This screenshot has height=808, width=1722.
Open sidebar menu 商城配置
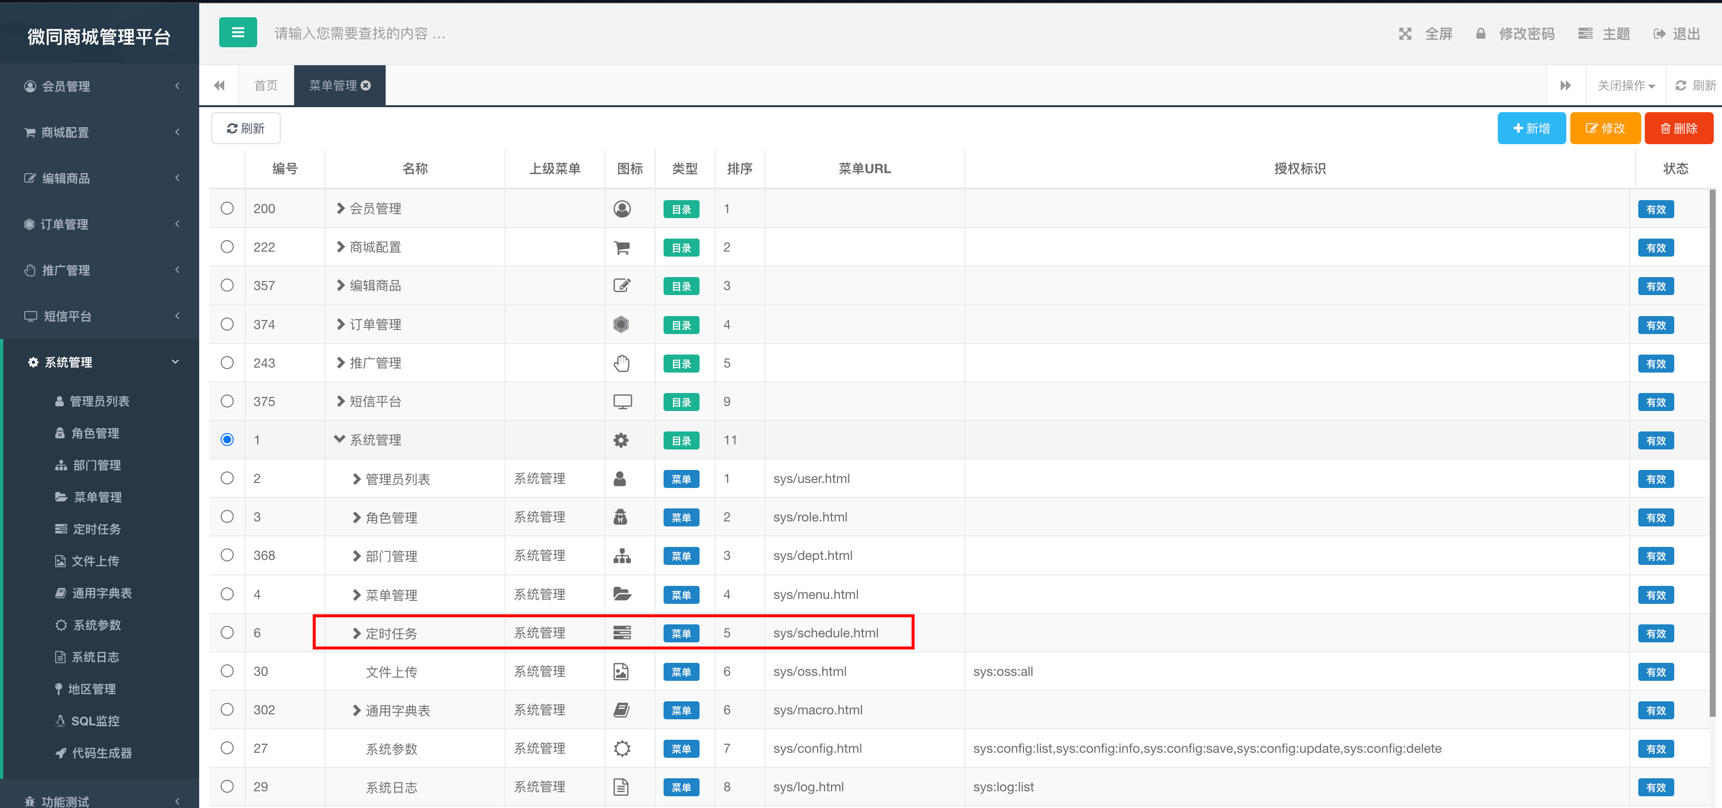(x=100, y=132)
